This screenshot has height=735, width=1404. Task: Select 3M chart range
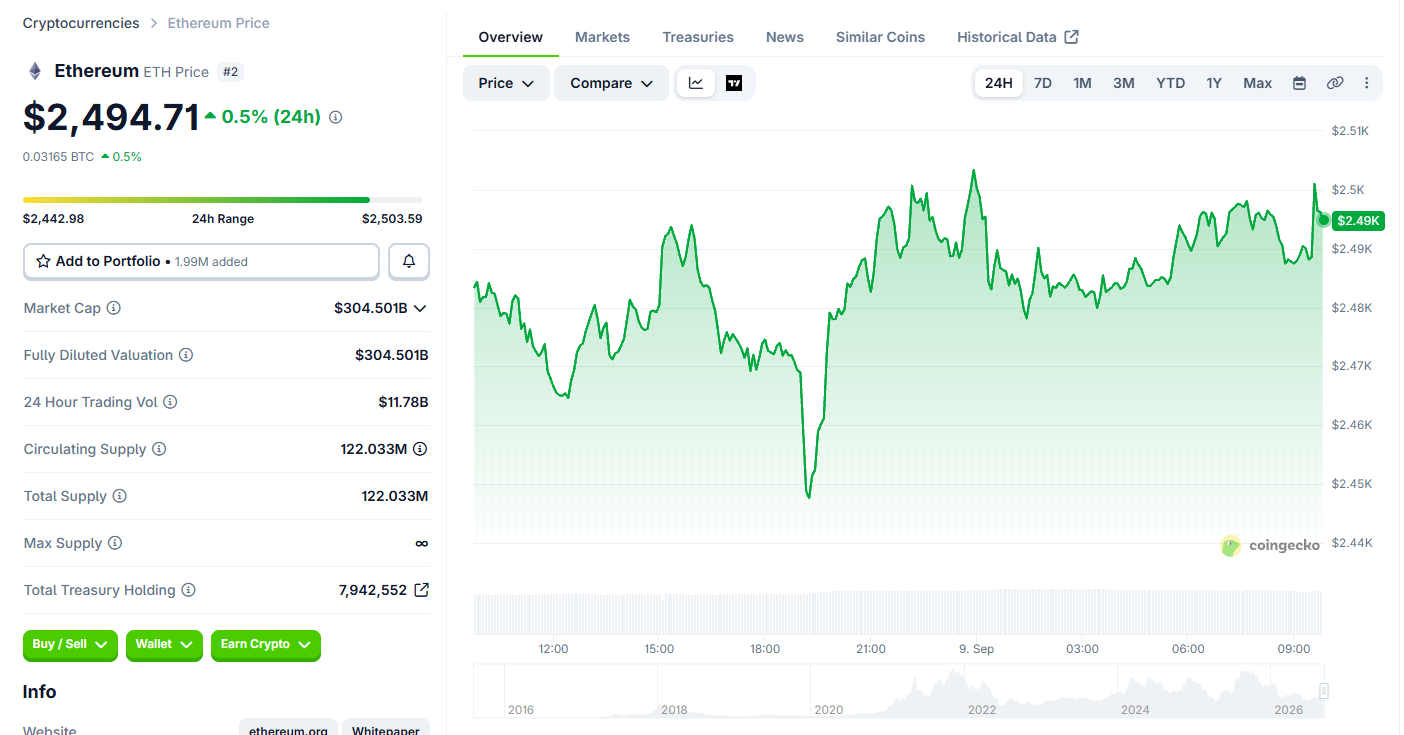[x=1124, y=83]
